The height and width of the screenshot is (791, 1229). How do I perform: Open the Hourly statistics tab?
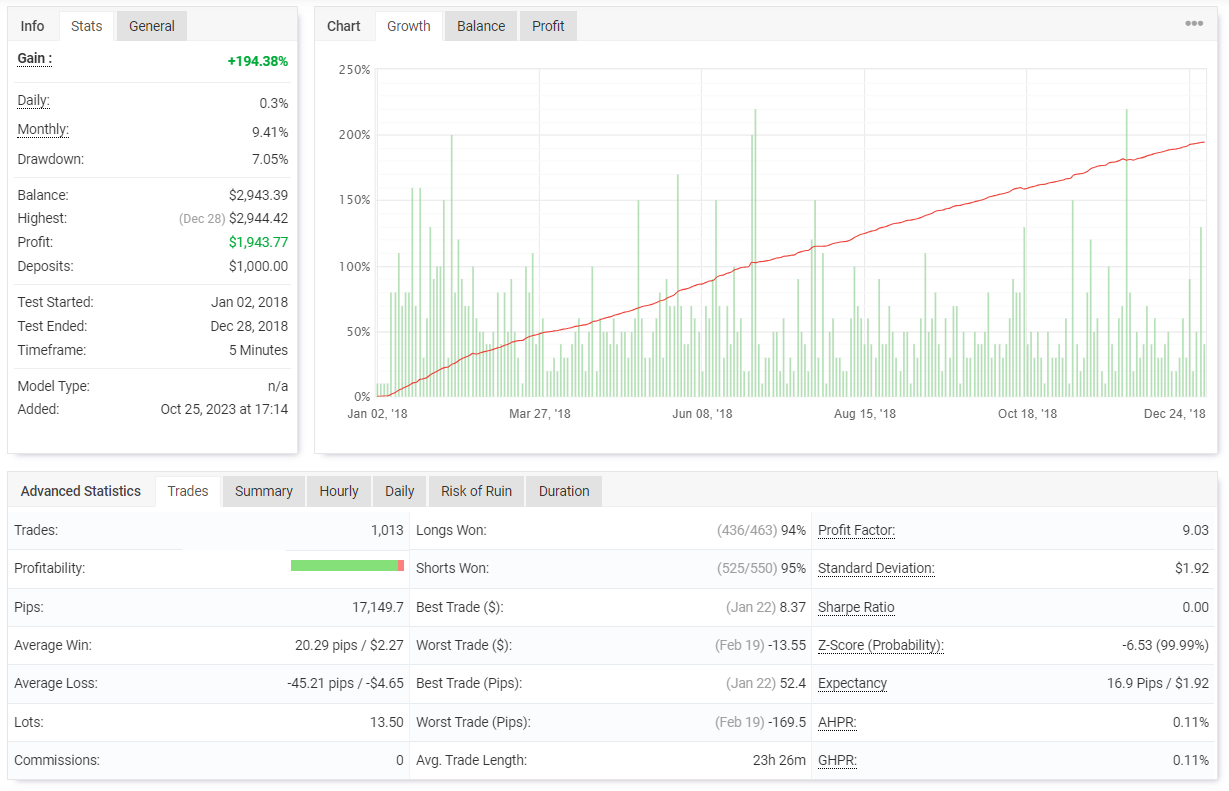click(x=339, y=491)
